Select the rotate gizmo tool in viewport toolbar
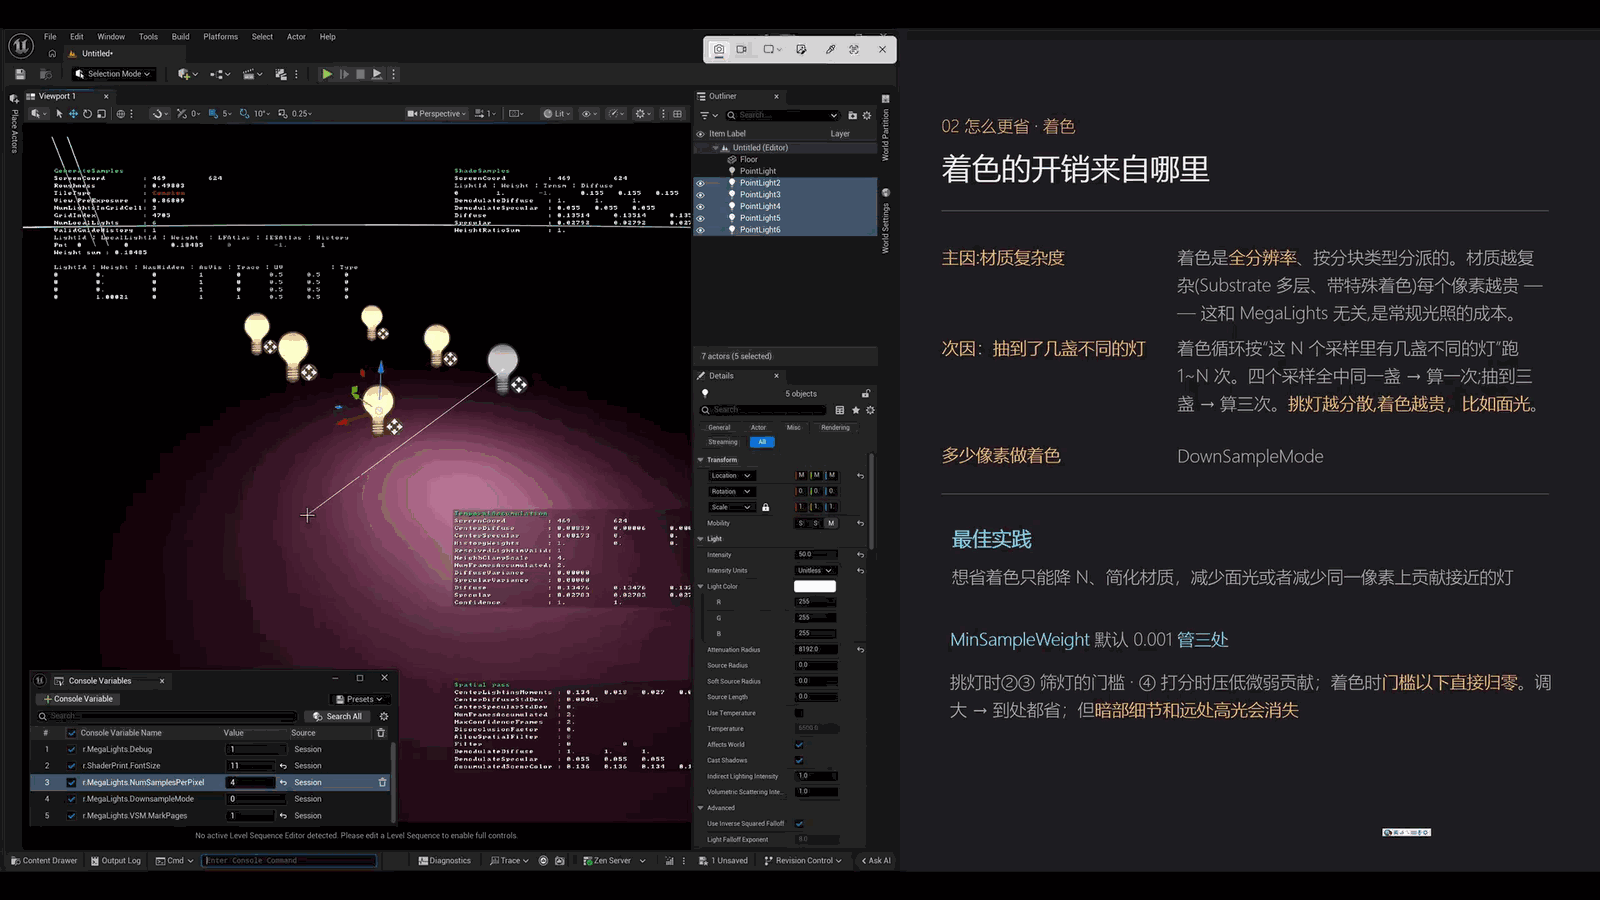This screenshot has height=900, width=1600. [x=87, y=114]
